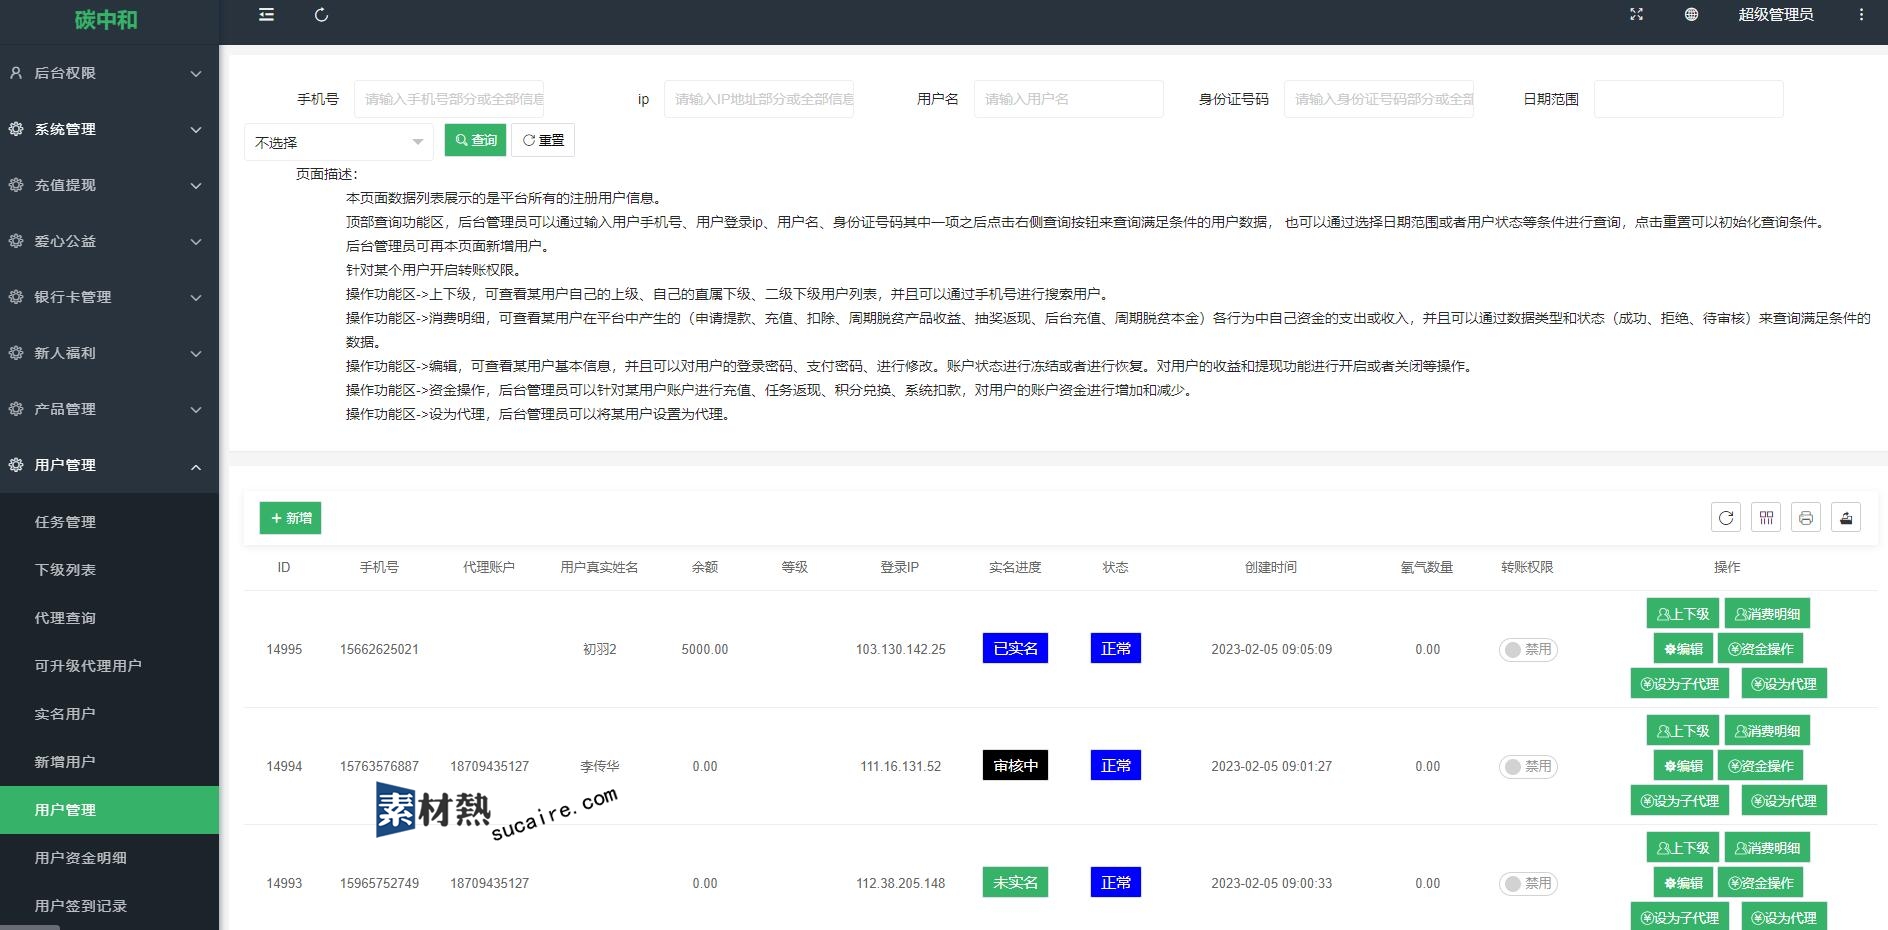Expand the 新人福利 sidebar group
The width and height of the screenshot is (1888, 930).
(109, 353)
